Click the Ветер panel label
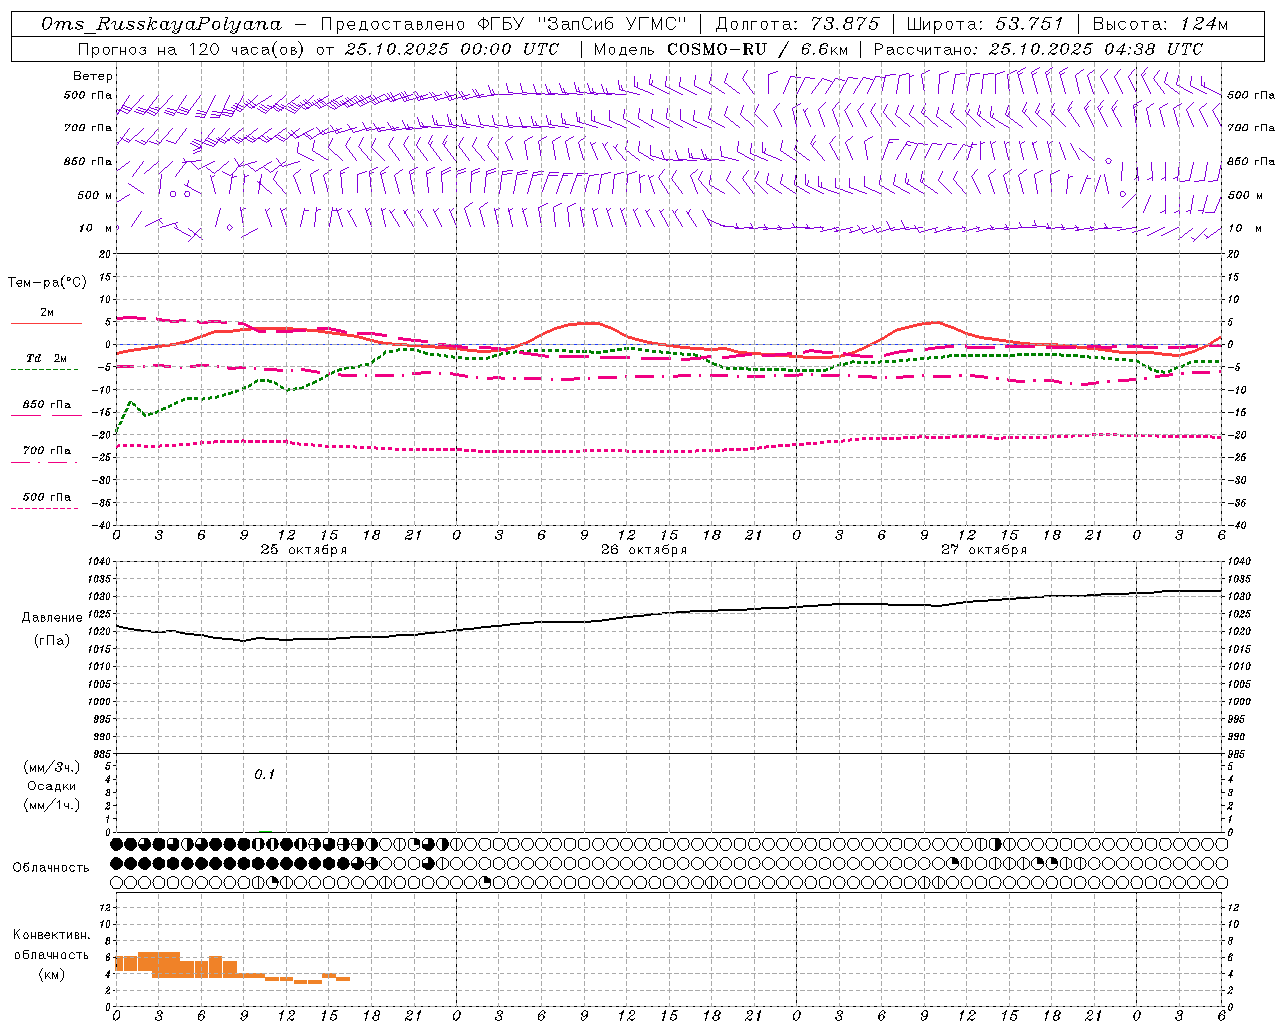 click(x=93, y=76)
